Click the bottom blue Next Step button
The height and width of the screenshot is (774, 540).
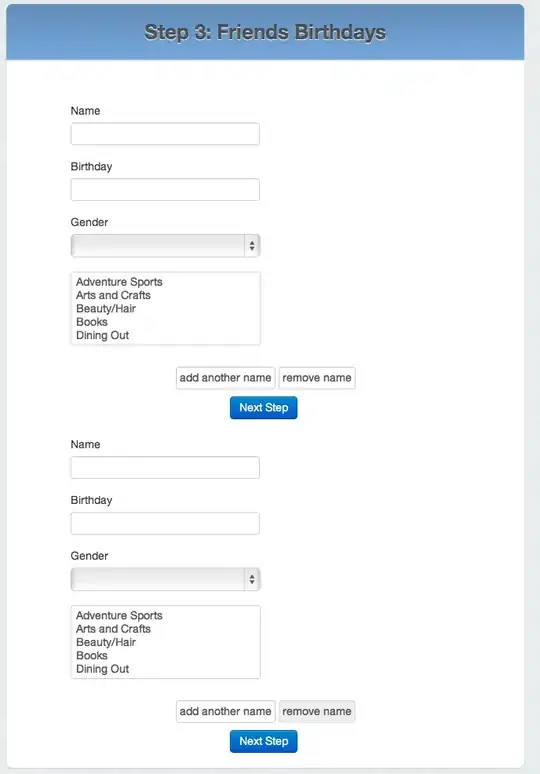pyautogui.click(x=264, y=741)
